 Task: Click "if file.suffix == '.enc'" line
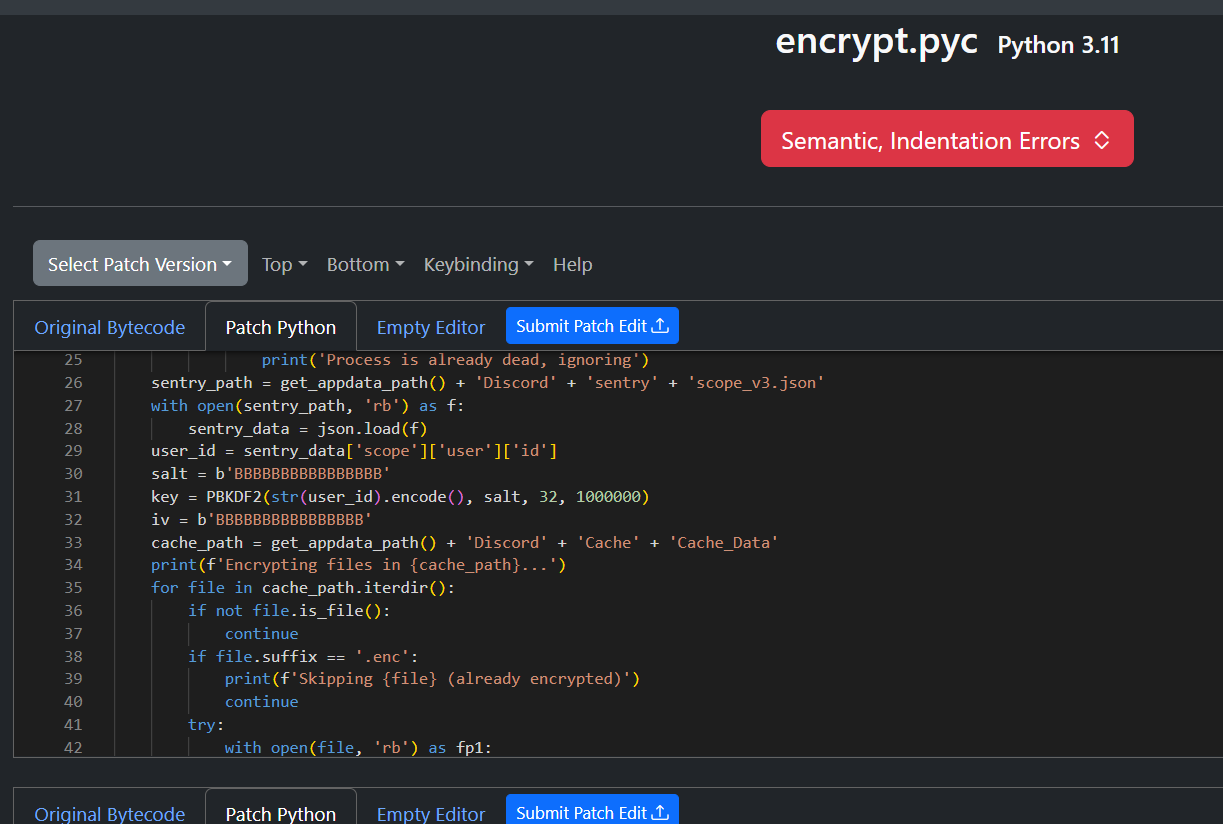(x=303, y=656)
